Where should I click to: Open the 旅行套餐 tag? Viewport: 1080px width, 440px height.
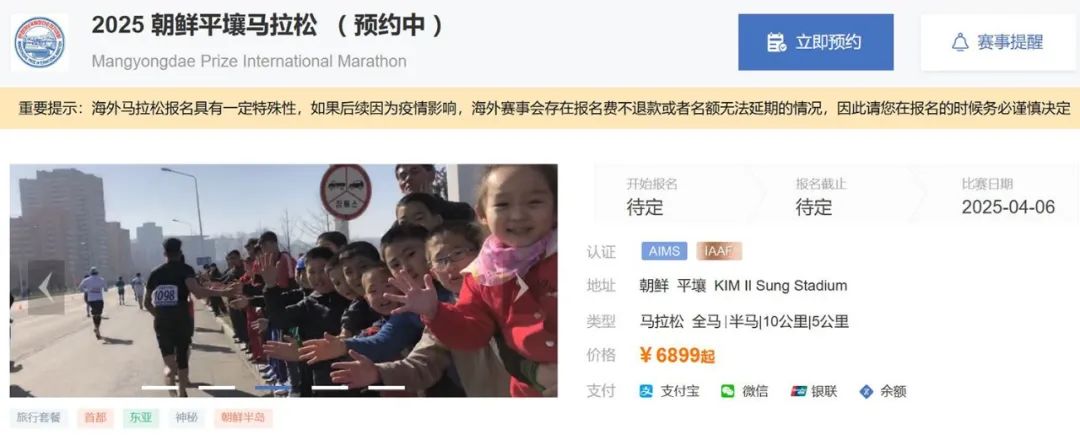point(39,417)
